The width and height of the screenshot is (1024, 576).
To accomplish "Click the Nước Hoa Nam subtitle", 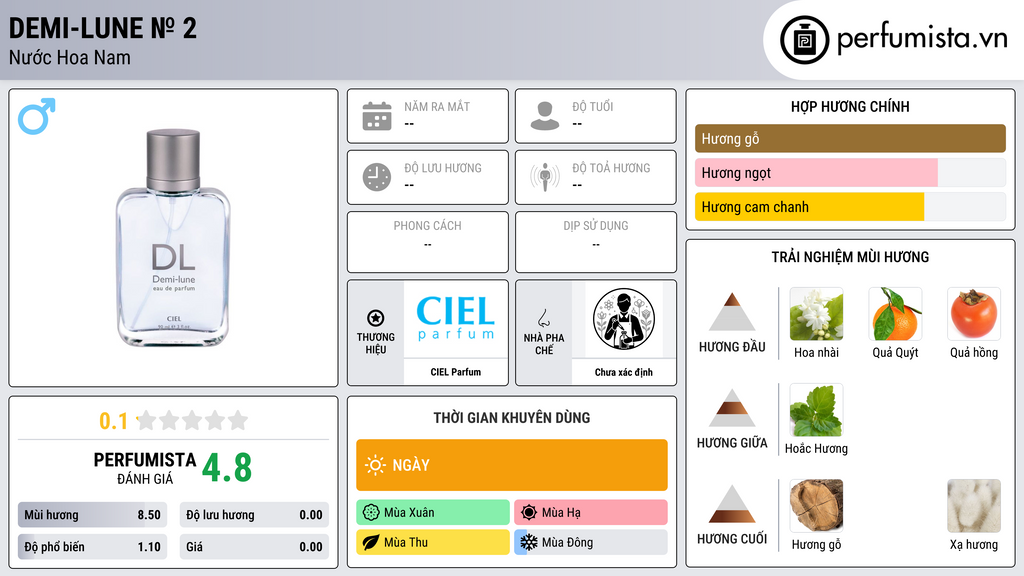I will coord(70,57).
